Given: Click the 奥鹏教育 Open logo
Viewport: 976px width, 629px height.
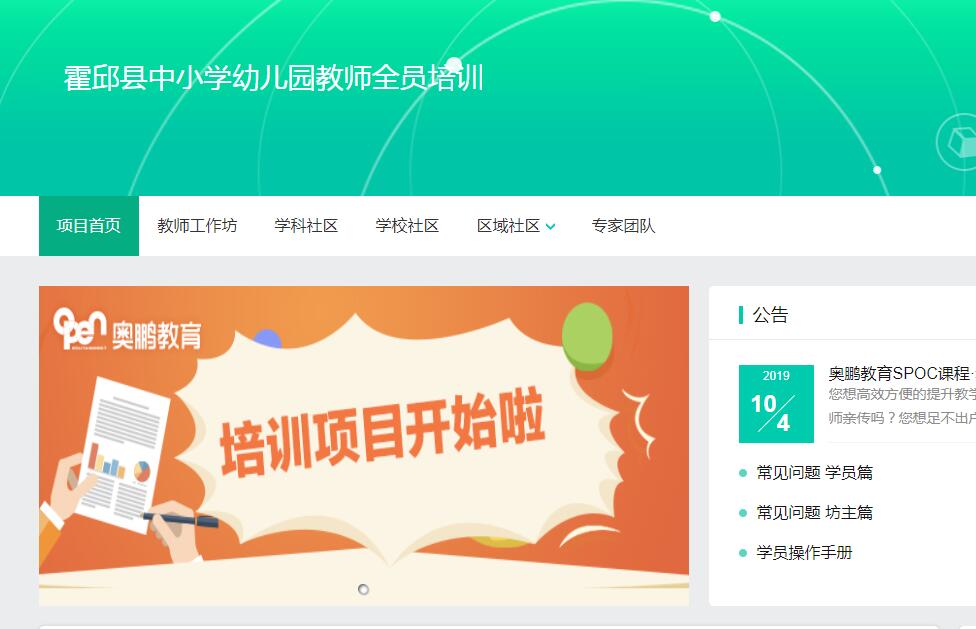Looking at the screenshot, I should click(x=127, y=330).
